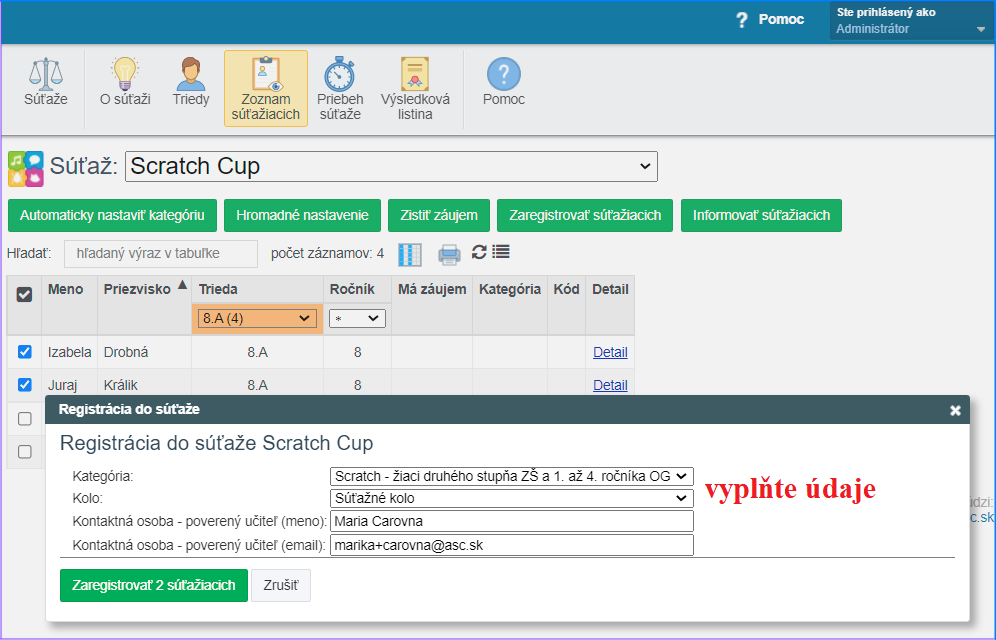
Task: Click the Zrušiť button
Action: pyautogui.click(x=281, y=585)
